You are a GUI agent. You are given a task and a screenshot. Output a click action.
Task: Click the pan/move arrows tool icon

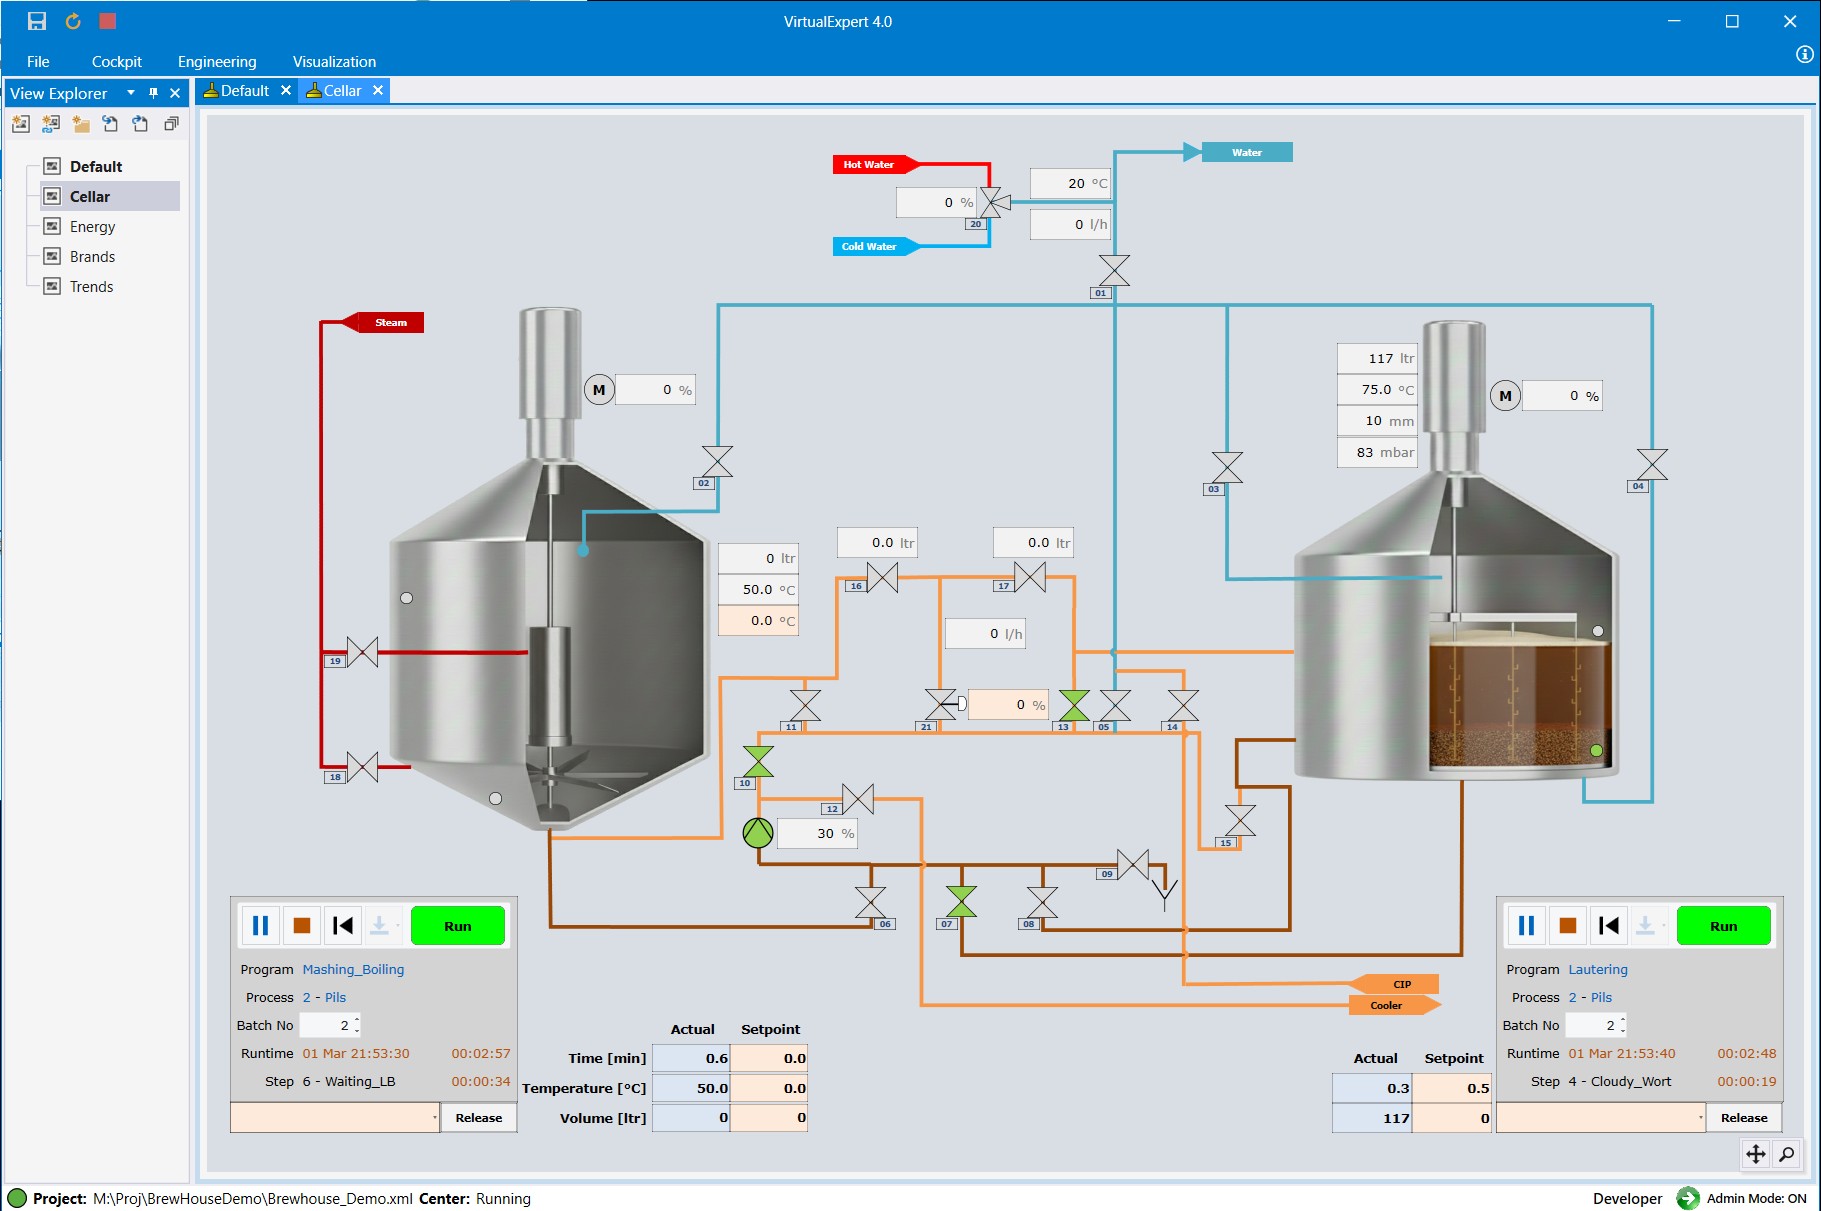click(x=1756, y=1154)
